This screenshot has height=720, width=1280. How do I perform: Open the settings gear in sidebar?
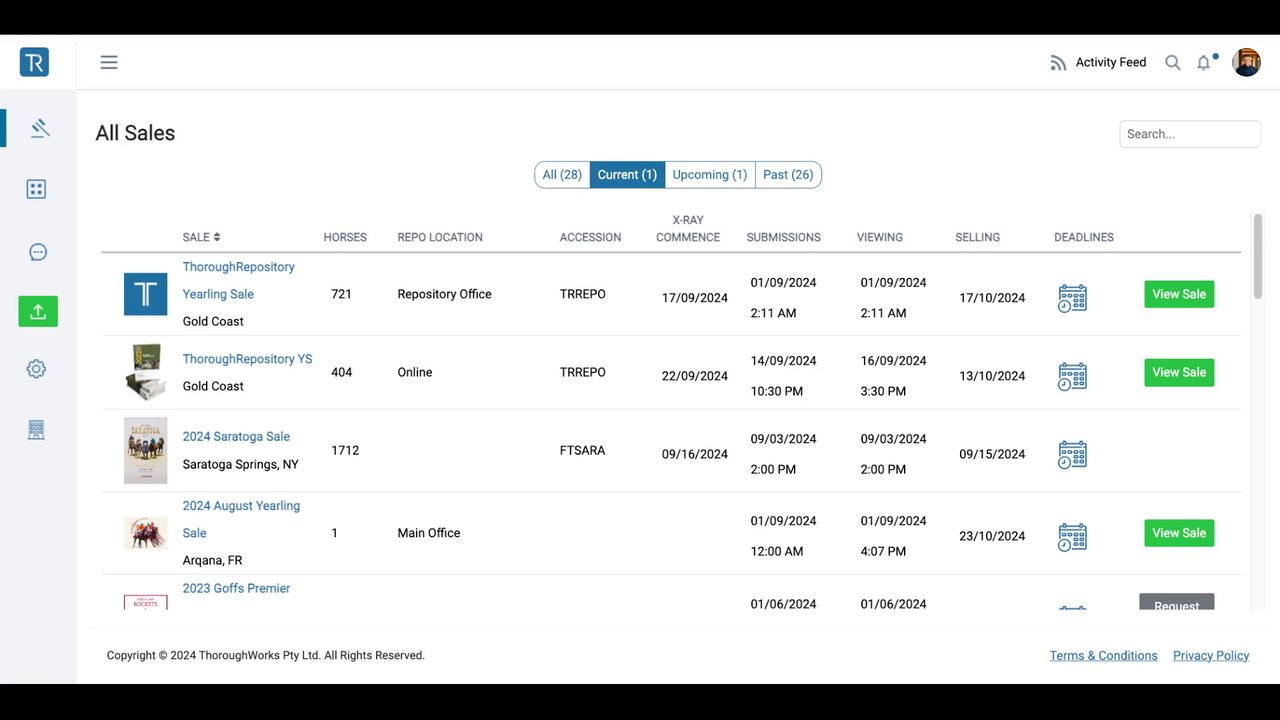pos(37,369)
